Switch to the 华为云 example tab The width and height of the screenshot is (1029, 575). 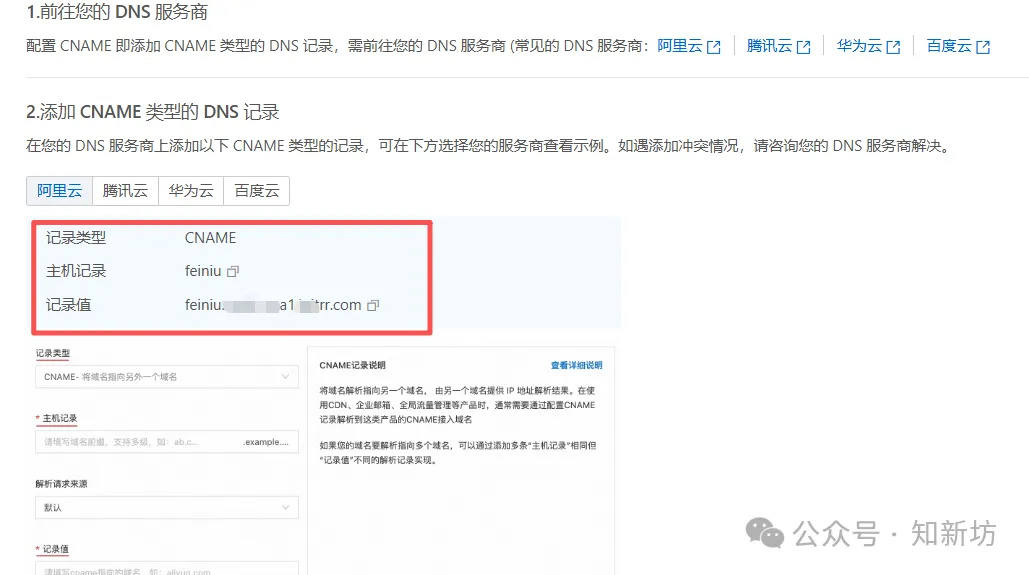(x=191, y=191)
